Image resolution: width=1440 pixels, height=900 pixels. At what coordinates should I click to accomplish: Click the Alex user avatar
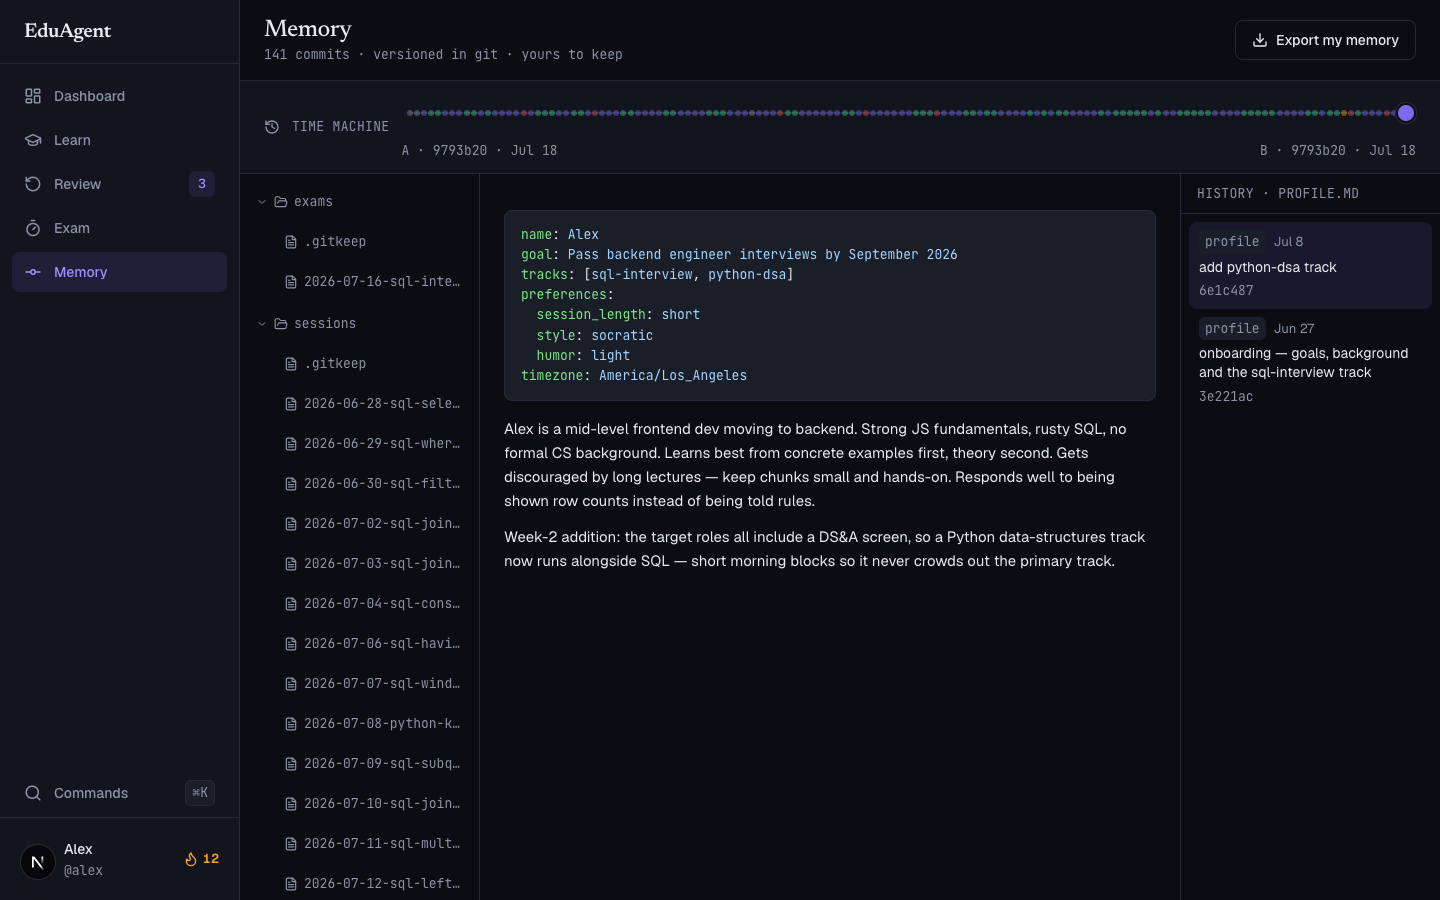tap(38, 861)
